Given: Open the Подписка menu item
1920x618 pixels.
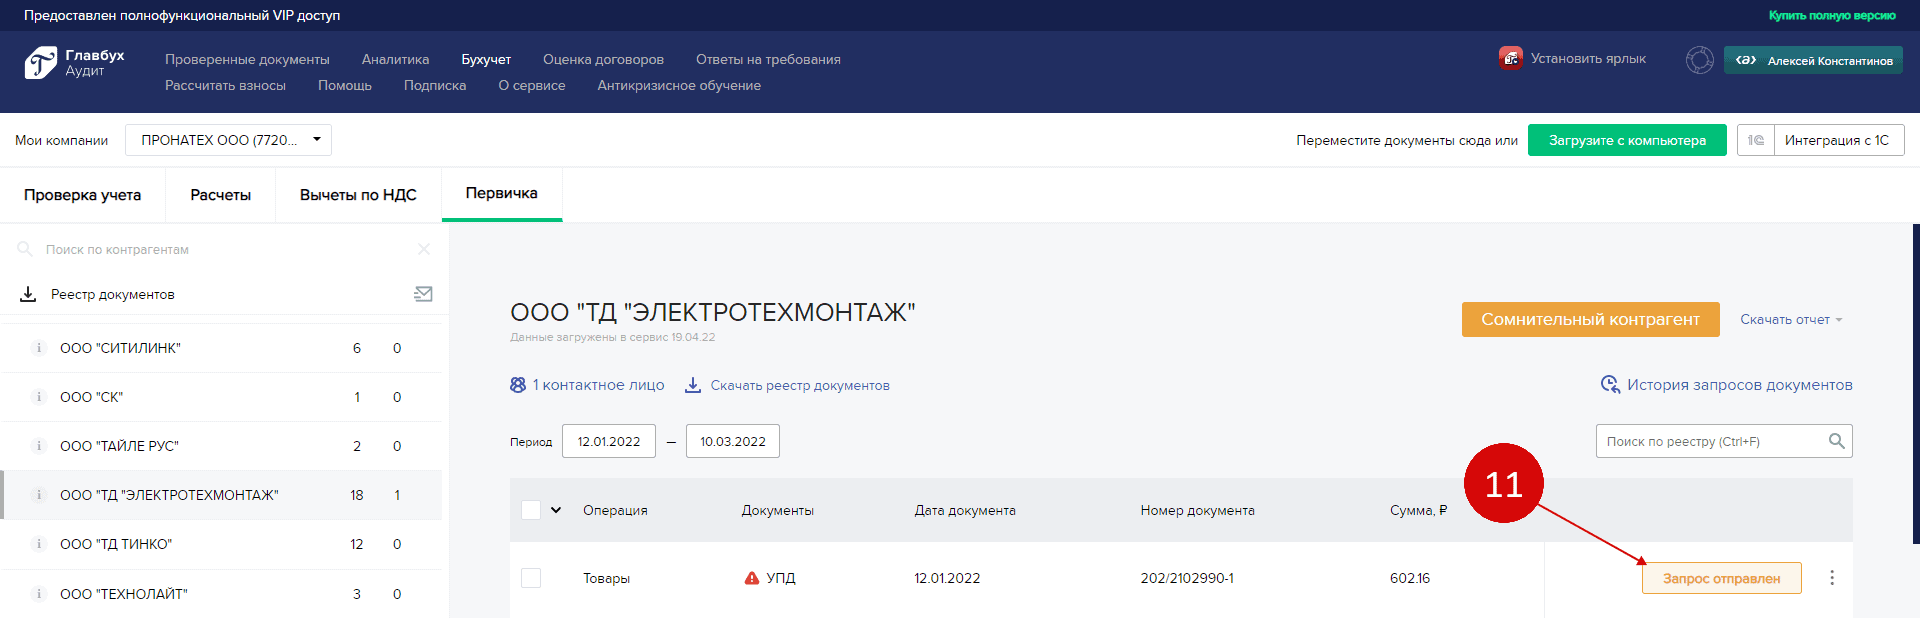Looking at the screenshot, I should (435, 85).
